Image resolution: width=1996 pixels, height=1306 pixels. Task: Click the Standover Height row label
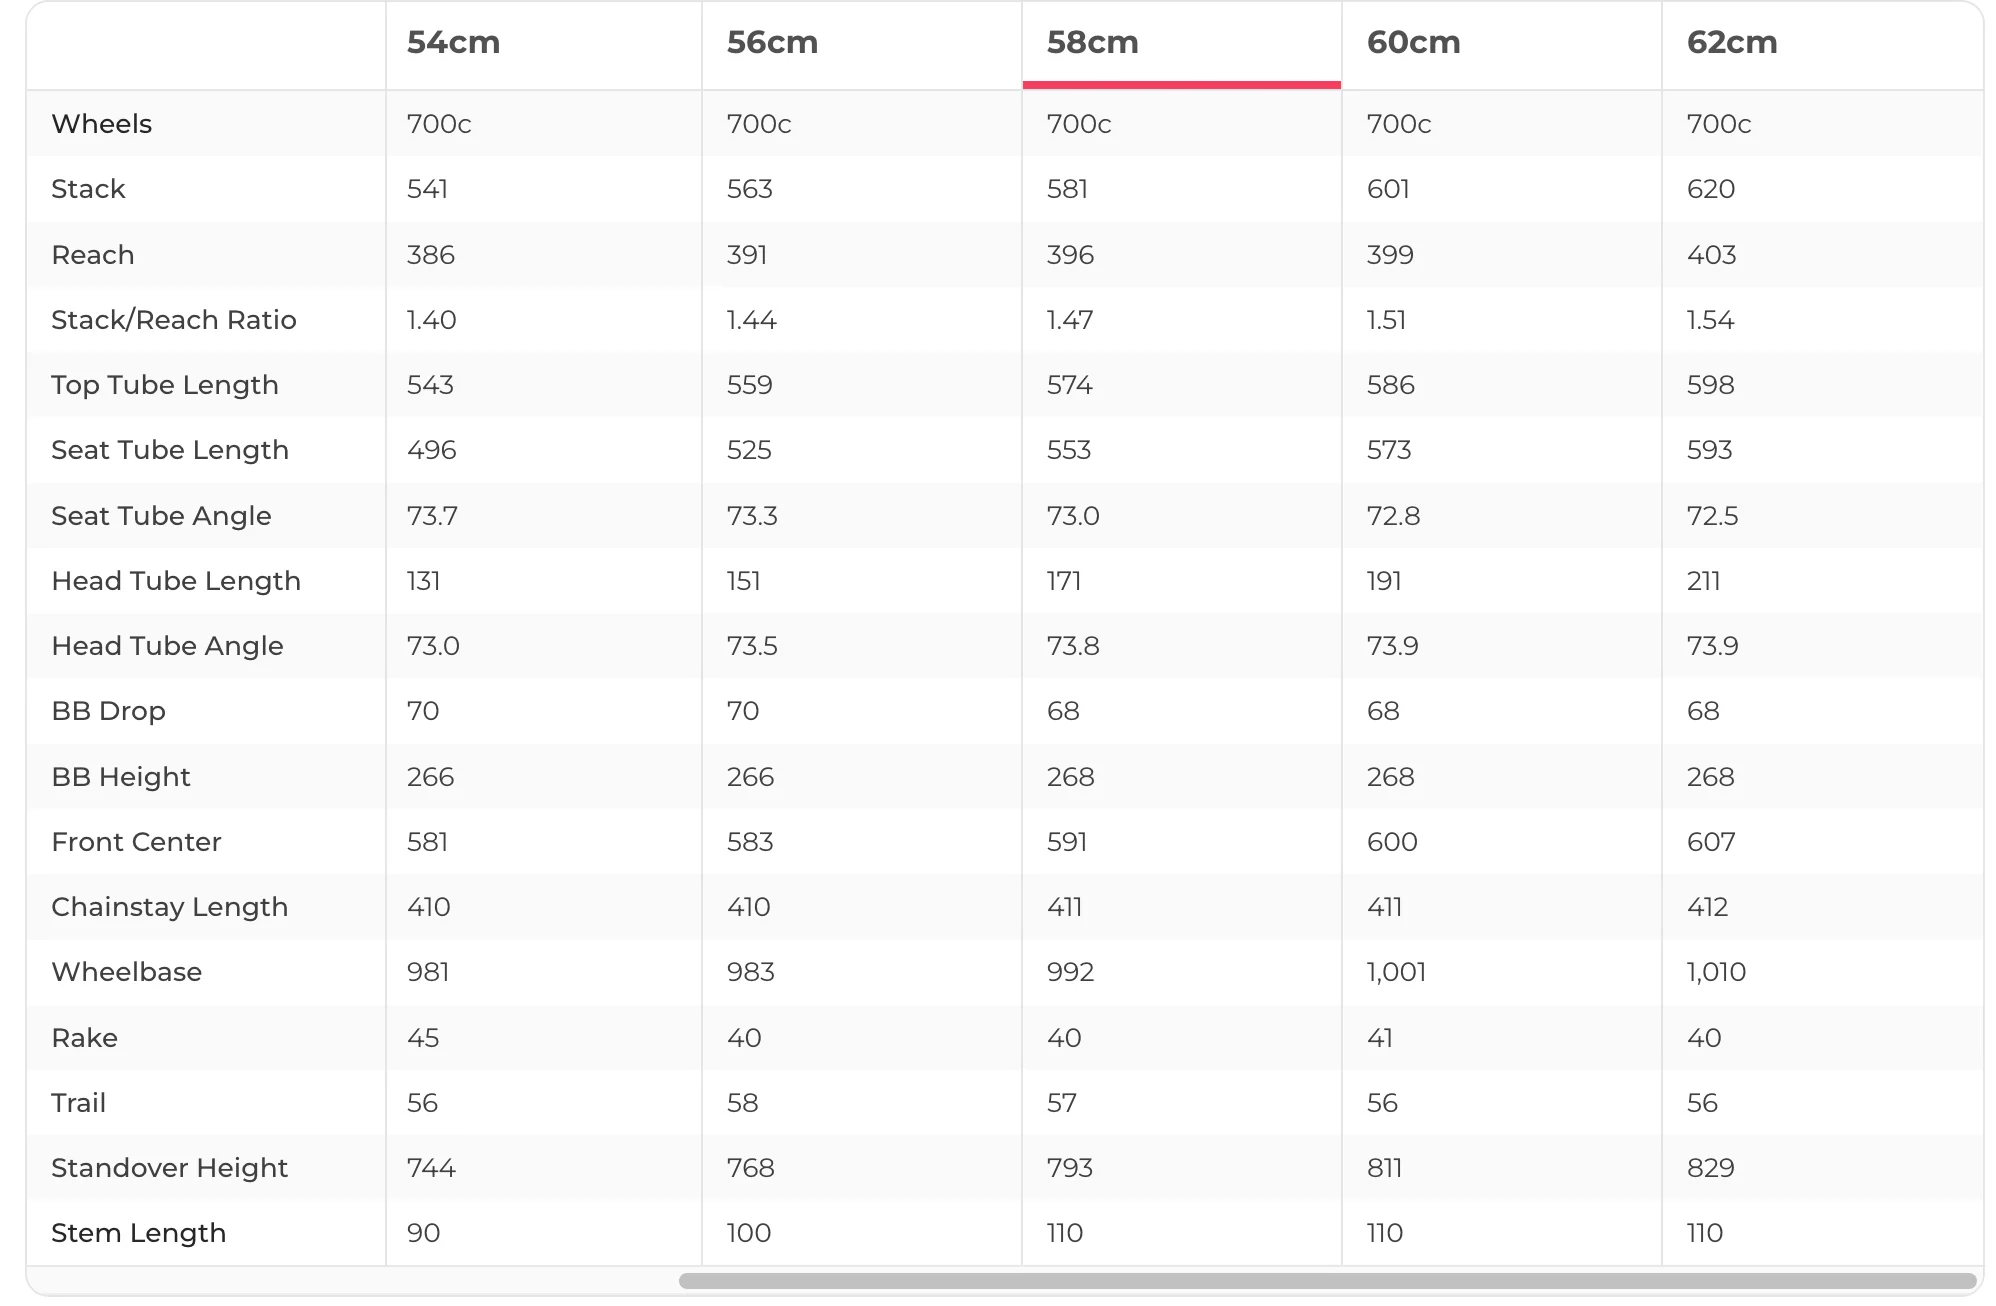169,1168
